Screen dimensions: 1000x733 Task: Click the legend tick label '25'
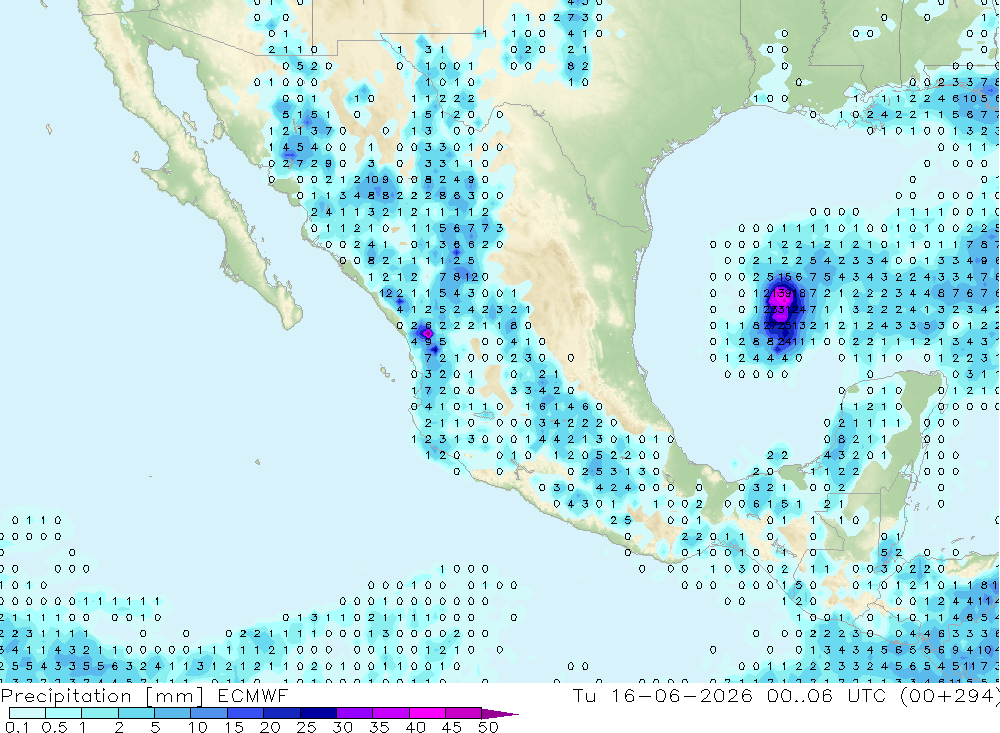(307, 727)
